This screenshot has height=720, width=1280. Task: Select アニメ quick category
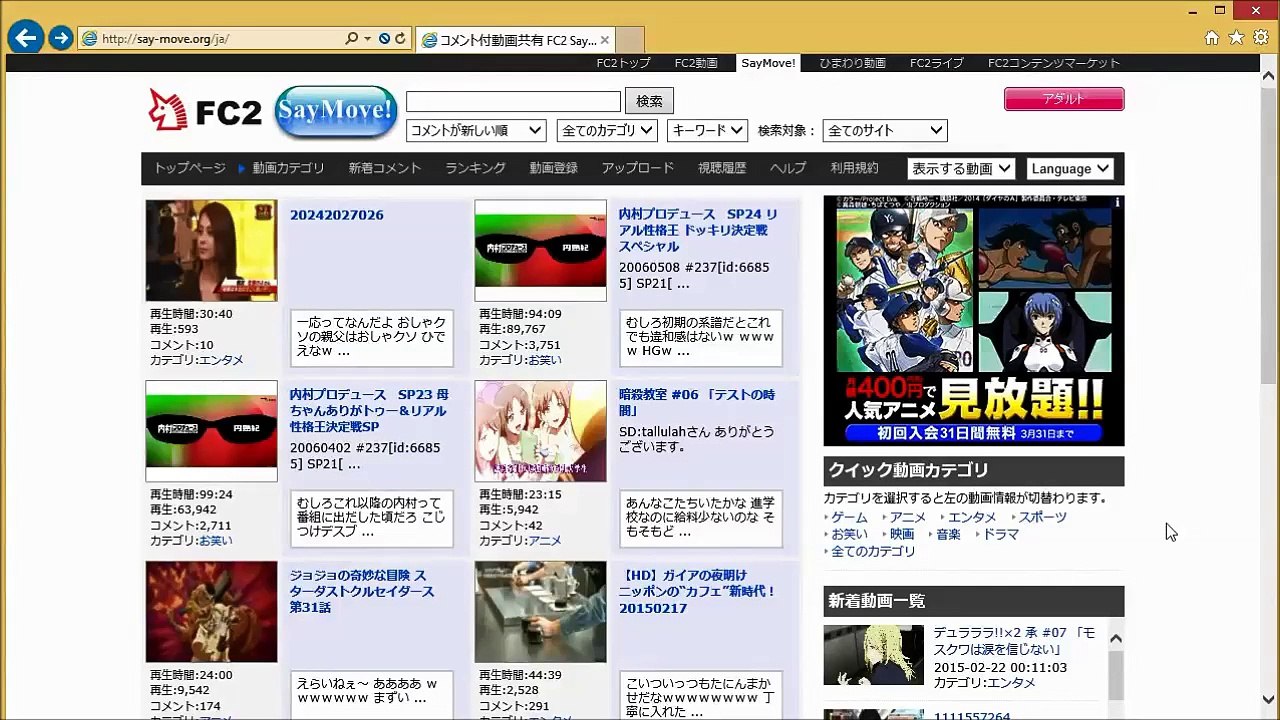tap(908, 517)
